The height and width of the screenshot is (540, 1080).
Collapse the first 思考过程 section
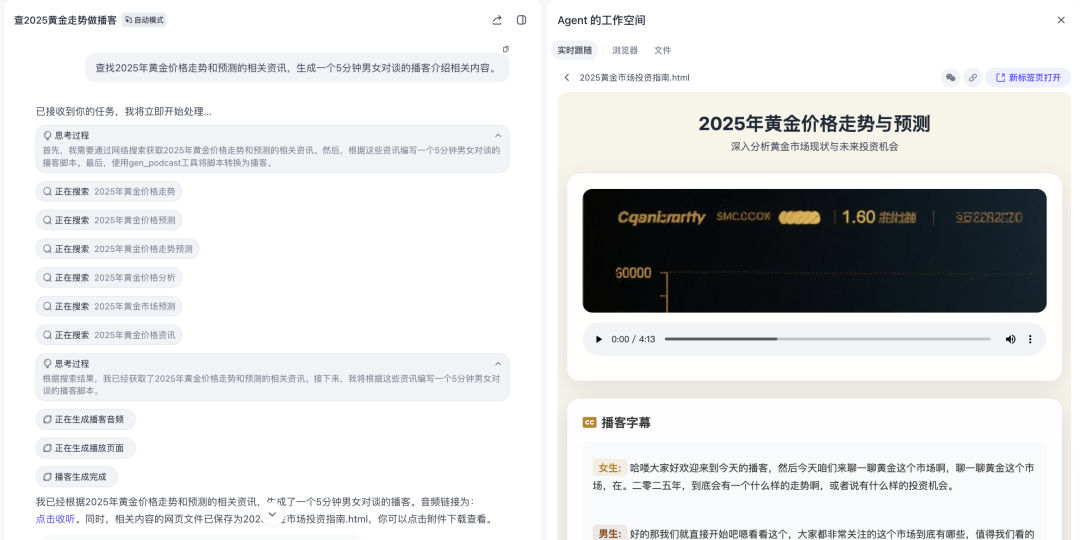[498, 135]
